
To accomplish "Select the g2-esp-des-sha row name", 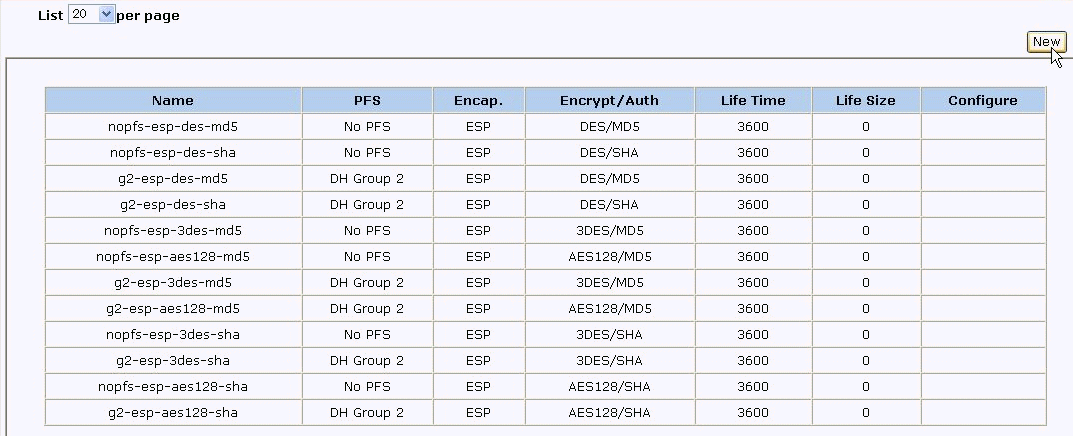I will 173,205.
